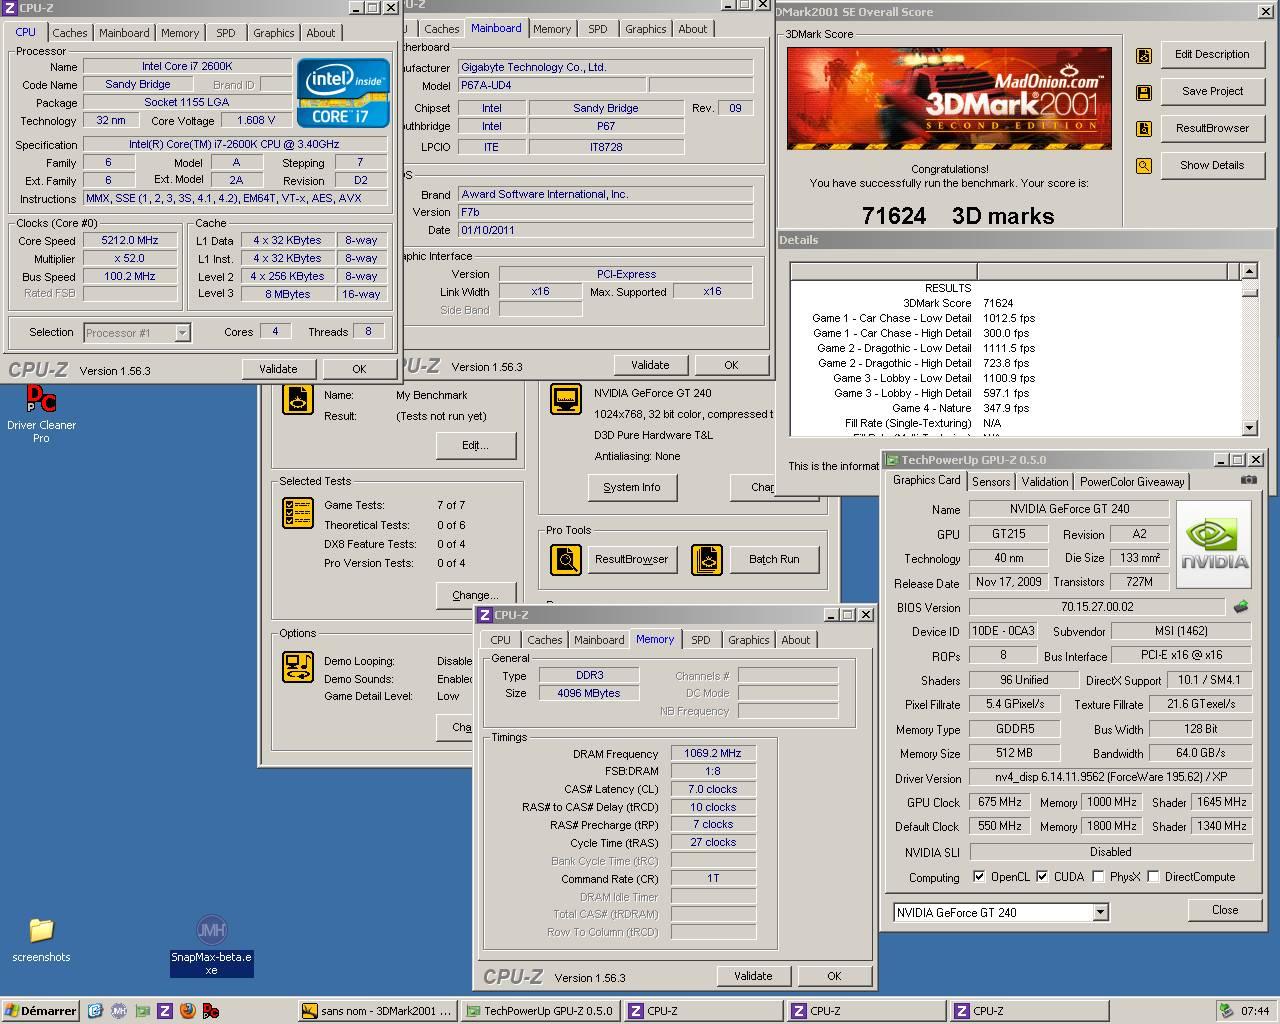Click the Batch Run icon in Pro Tools
The width and height of the screenshot is (1280, 1024).
[x=707, y=559]
